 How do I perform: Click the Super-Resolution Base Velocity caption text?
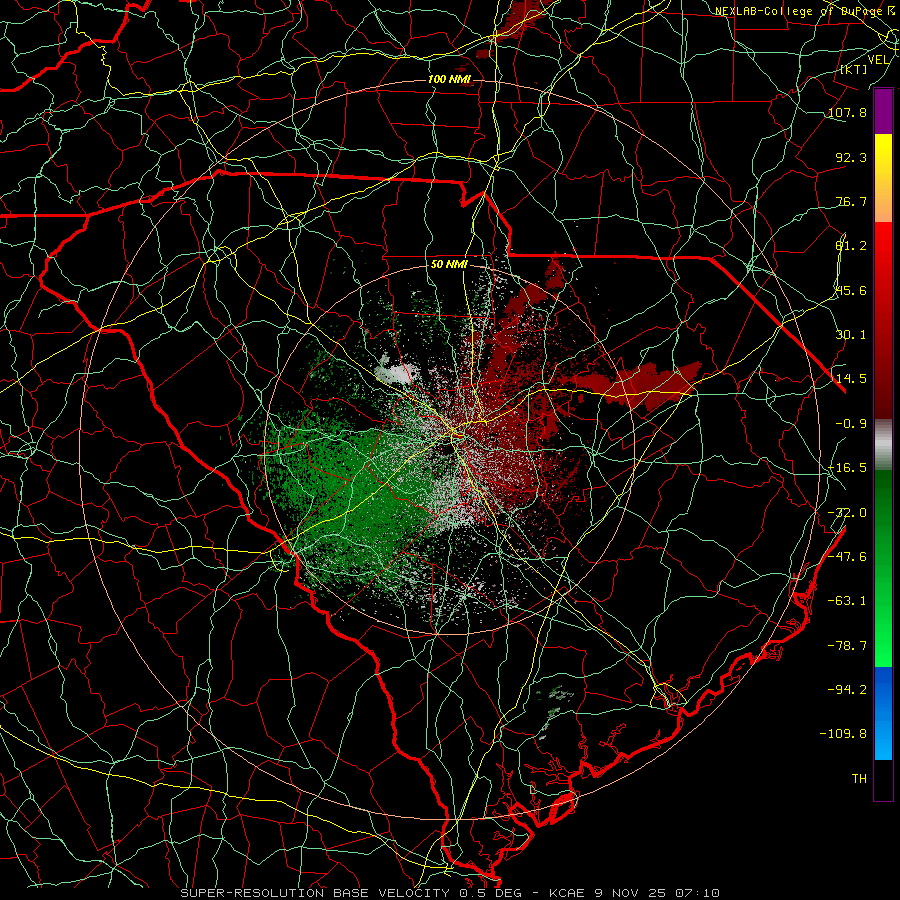449,893
